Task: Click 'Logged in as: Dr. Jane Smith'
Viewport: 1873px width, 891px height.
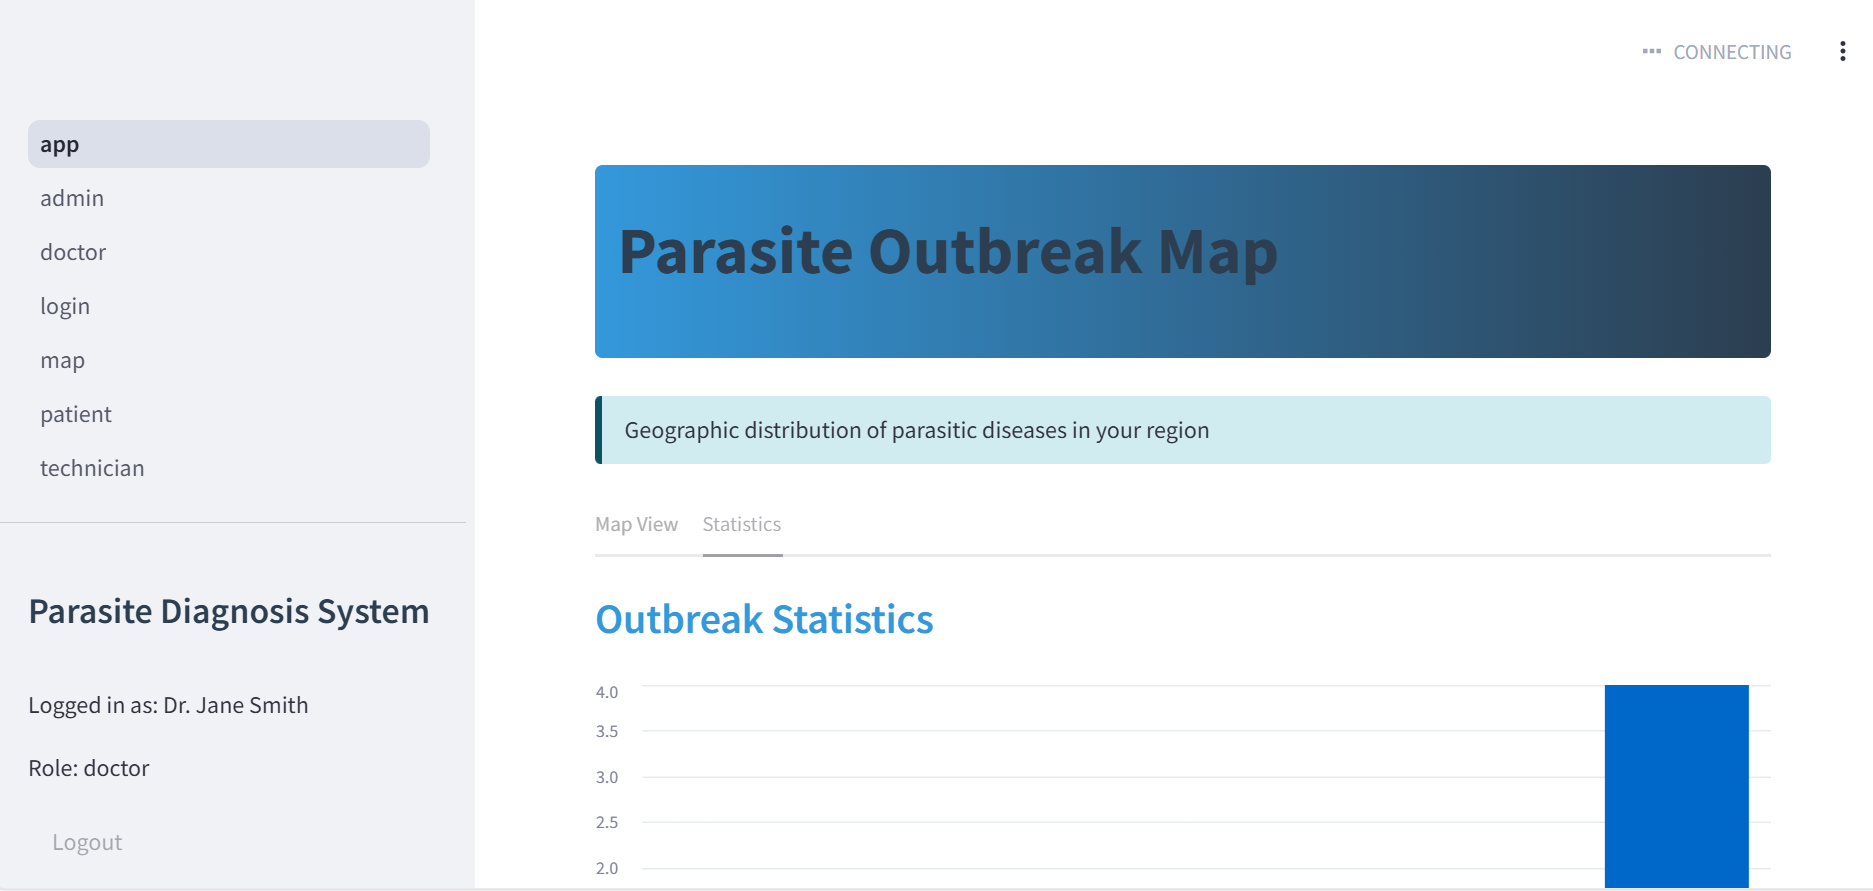Action: [x=168, y=705]
